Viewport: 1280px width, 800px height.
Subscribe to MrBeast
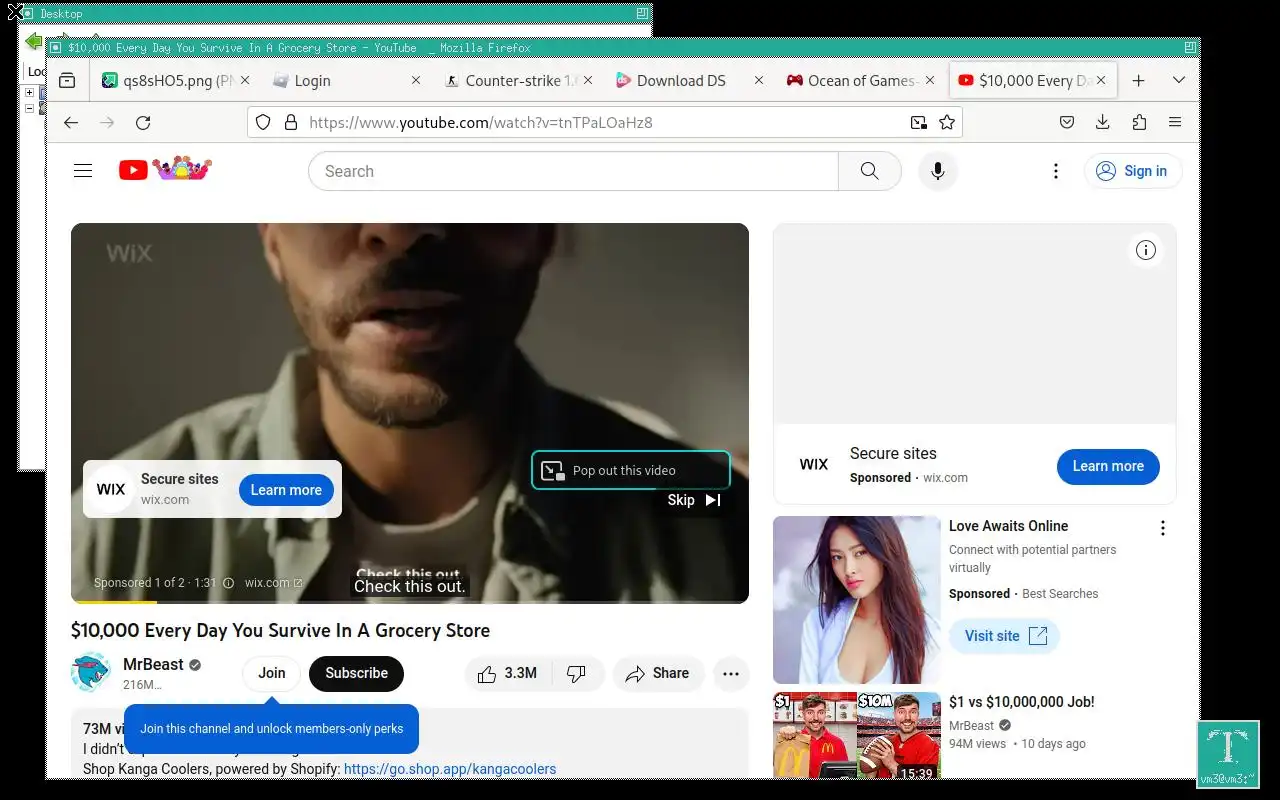pos(356,673)
